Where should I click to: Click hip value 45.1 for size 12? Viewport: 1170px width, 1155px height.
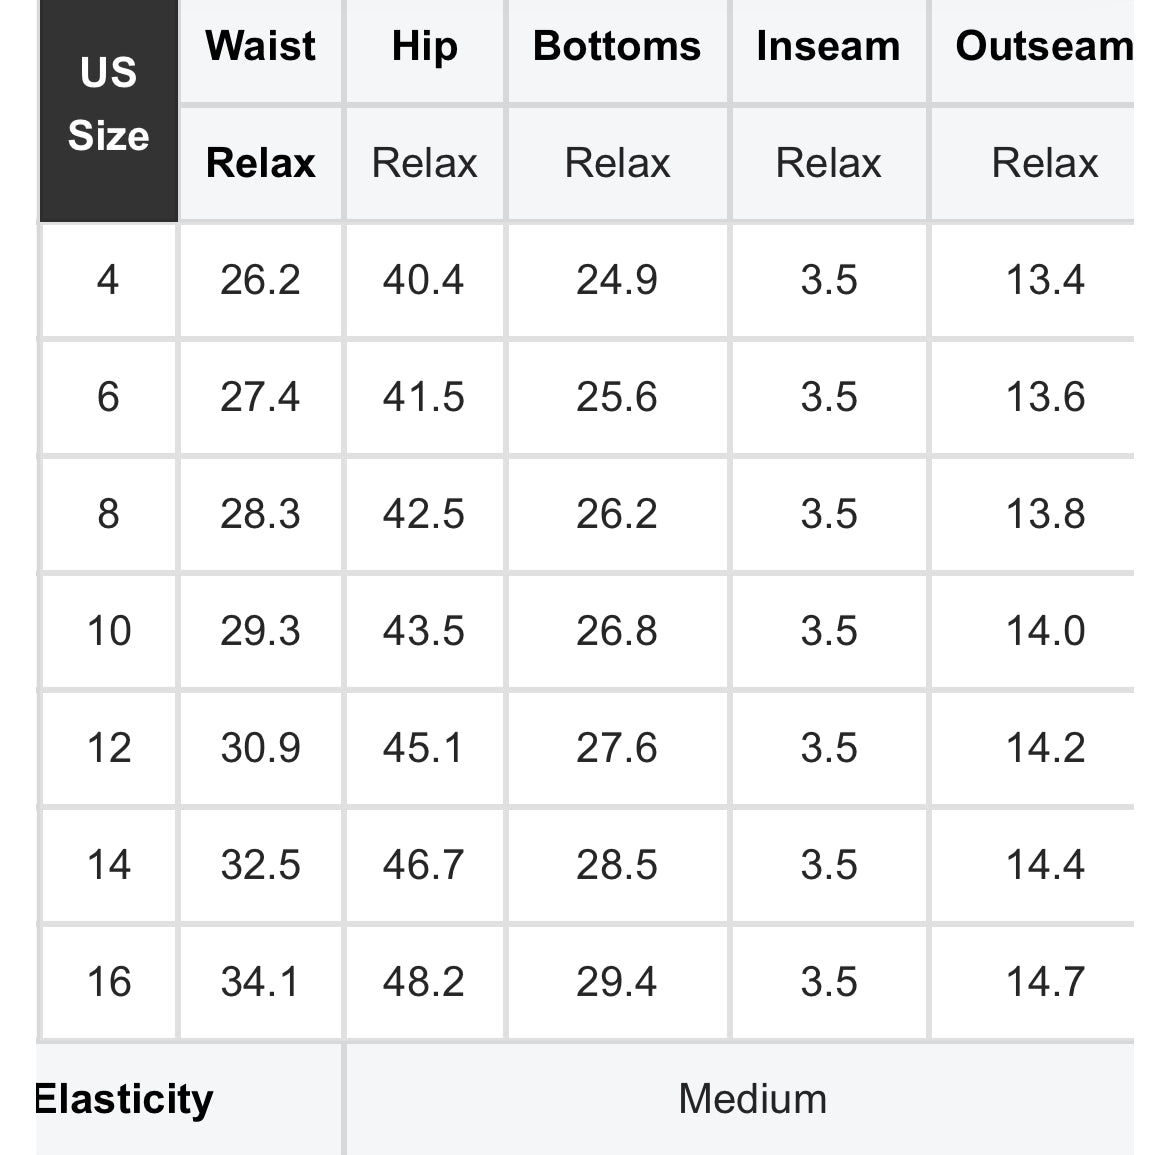423,748
